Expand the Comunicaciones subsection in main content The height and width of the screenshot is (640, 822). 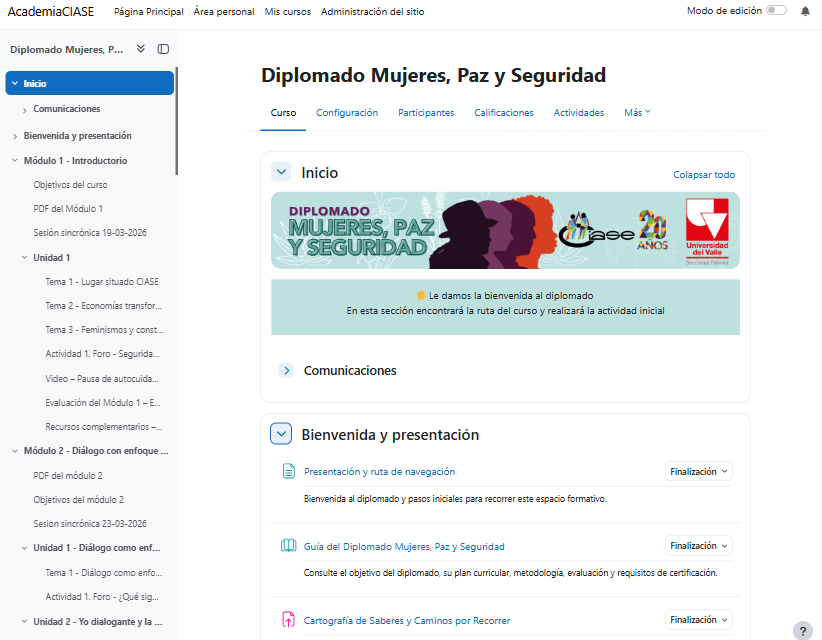286,371
